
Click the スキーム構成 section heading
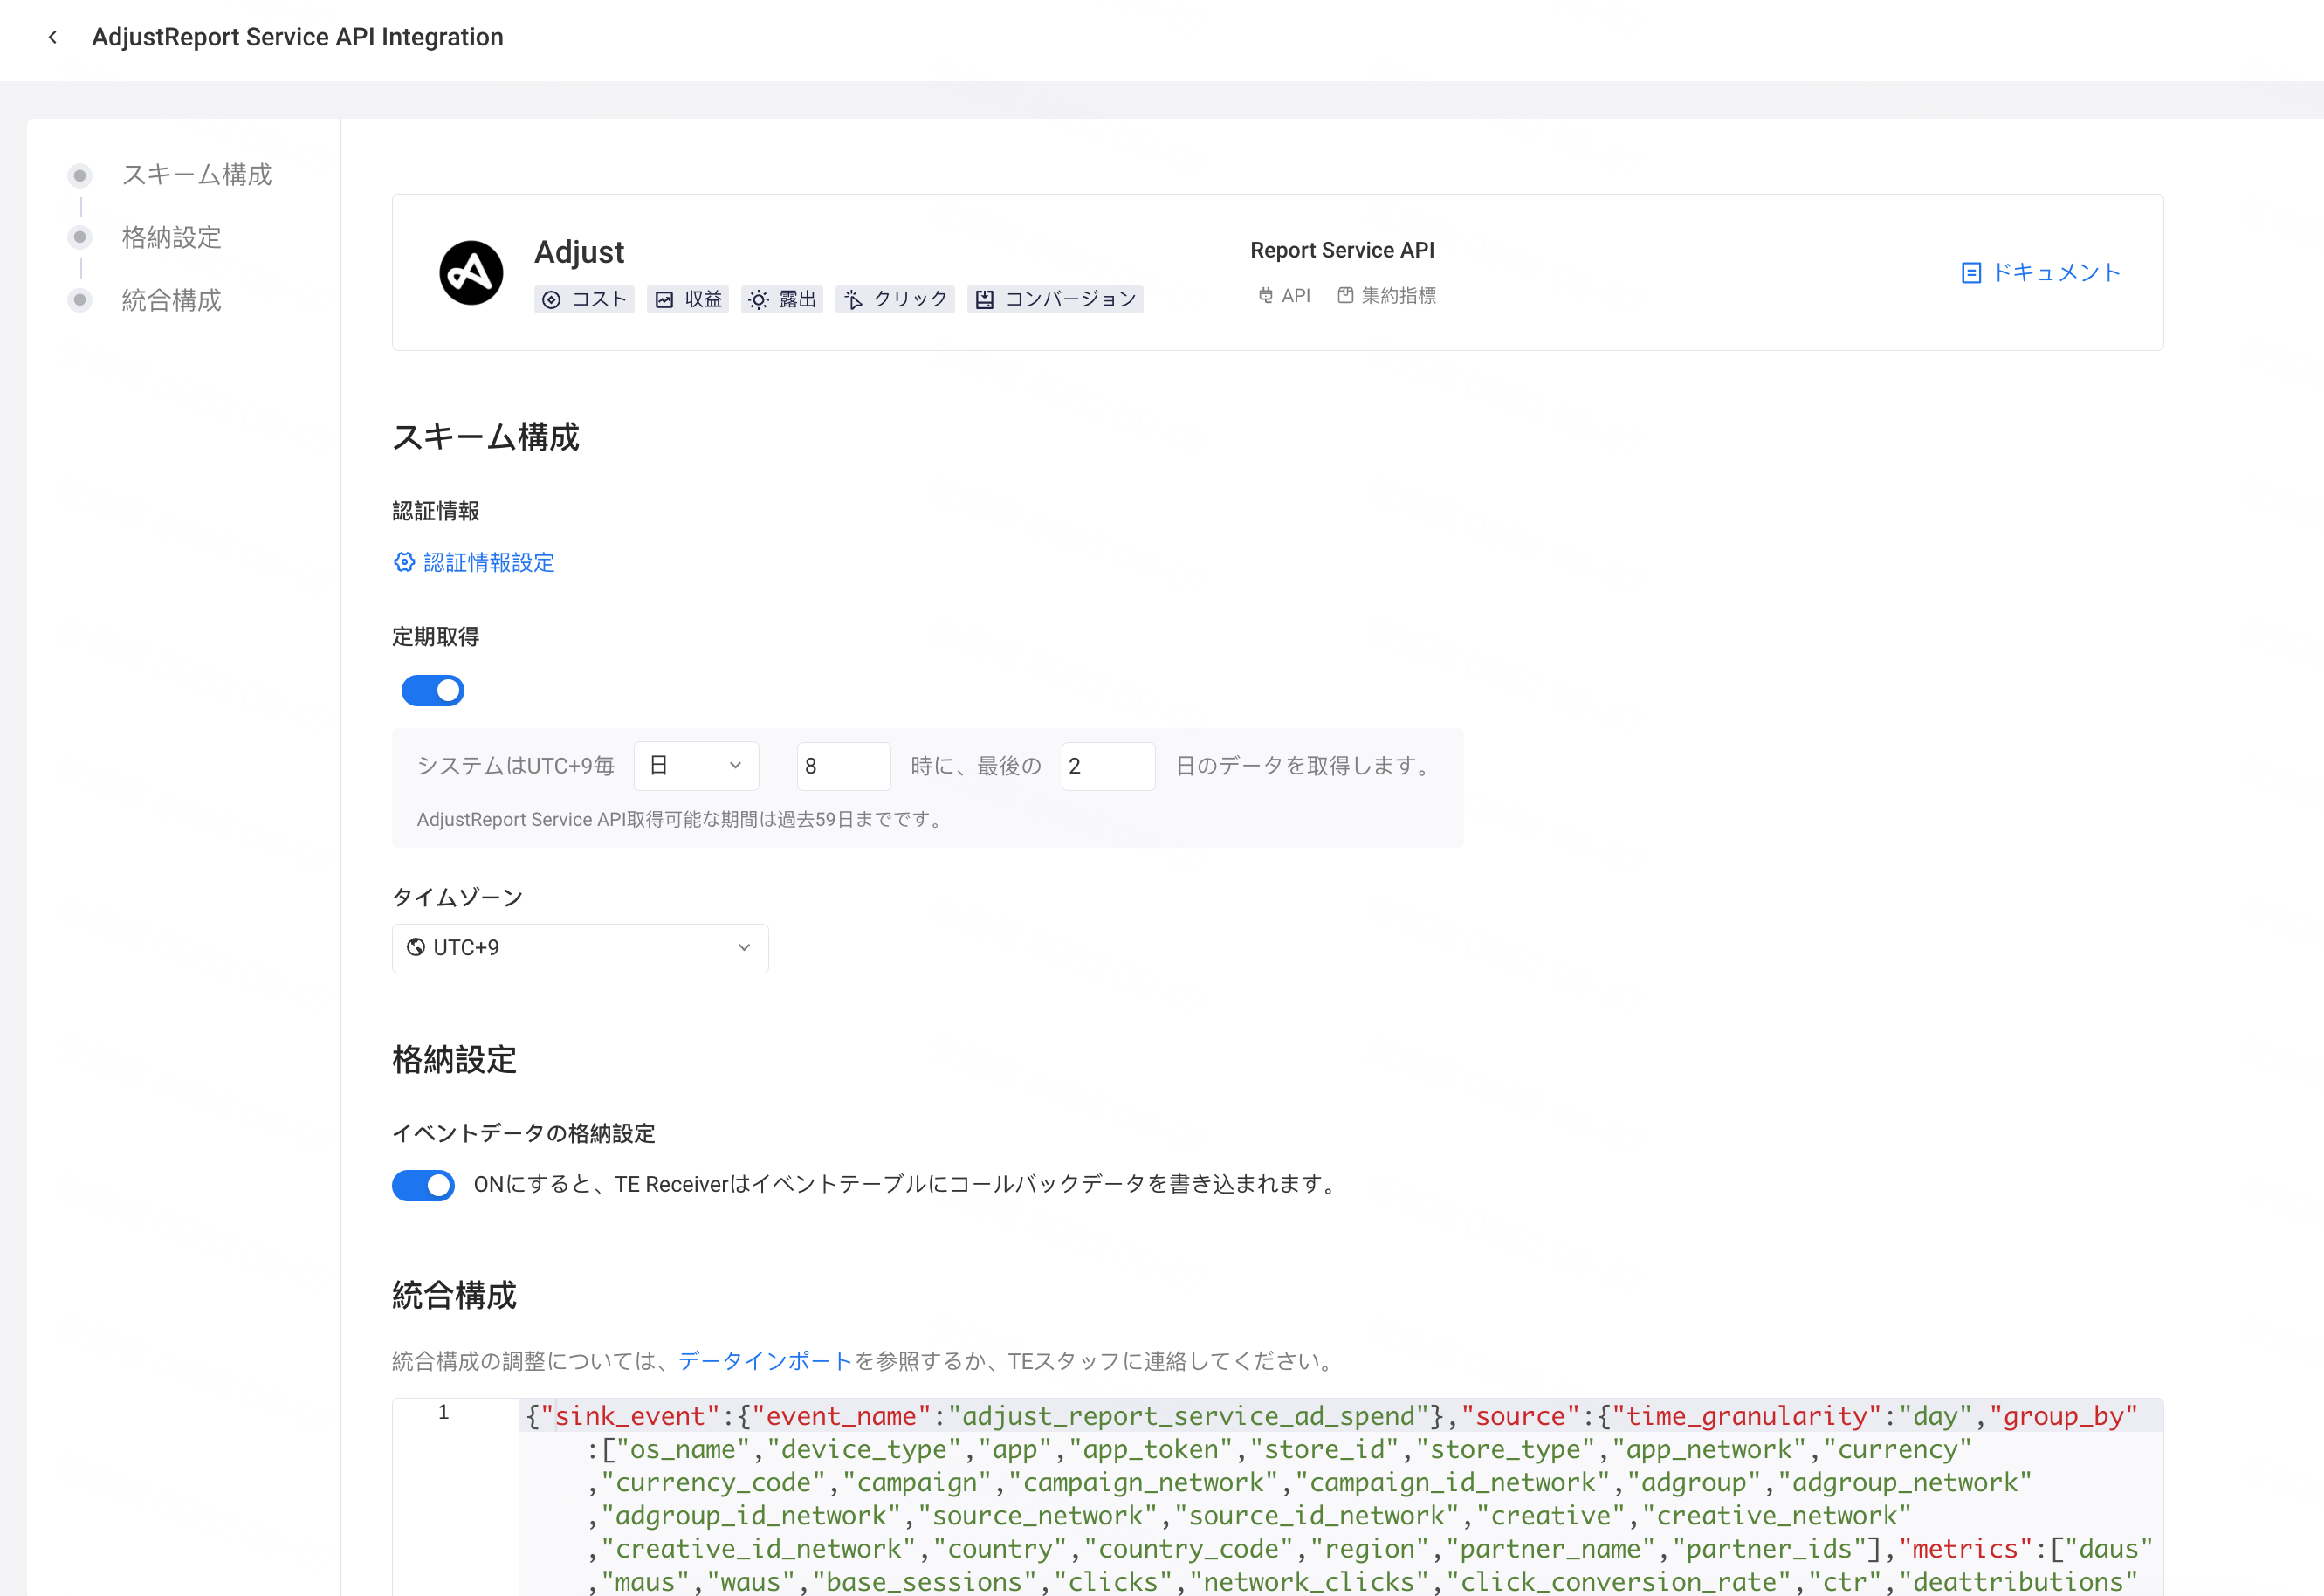click(x=486, y=437)
